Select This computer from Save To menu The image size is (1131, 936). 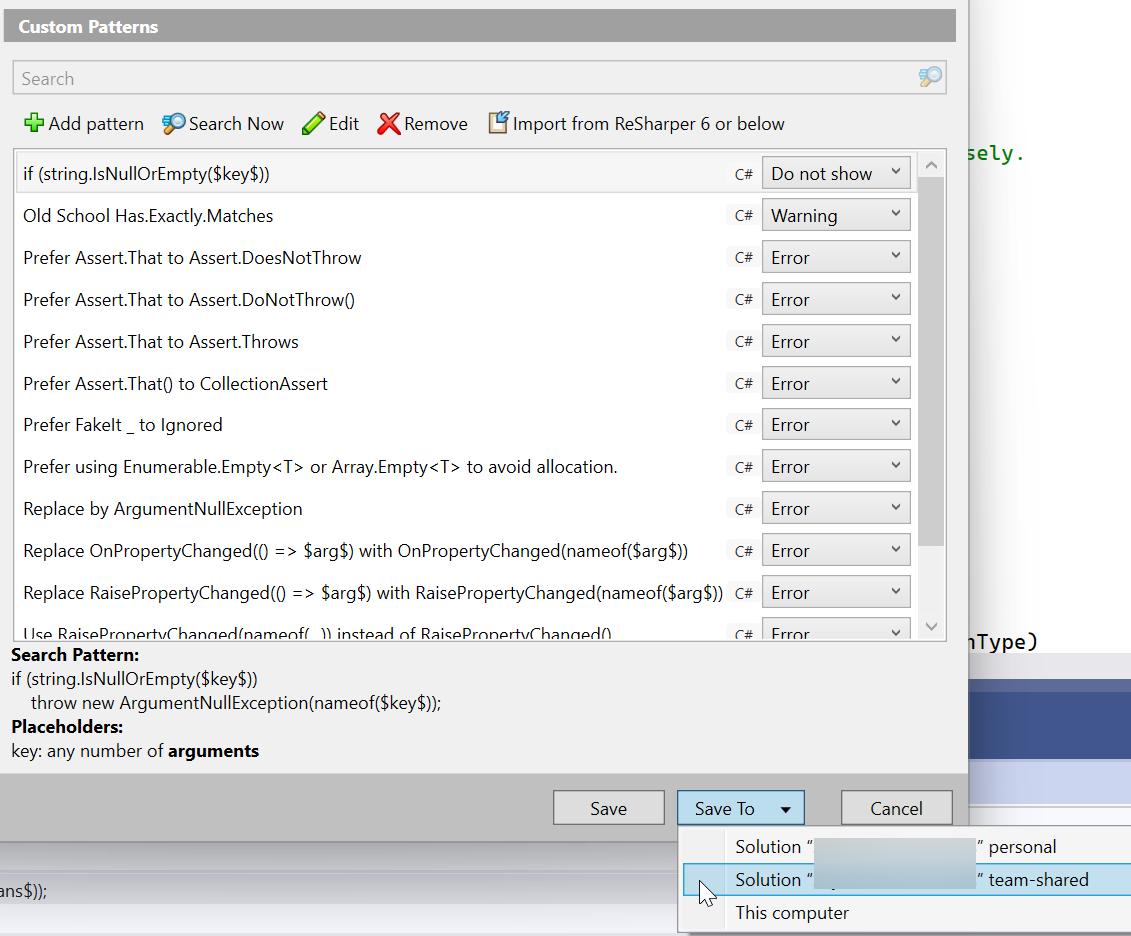[792, 913]
